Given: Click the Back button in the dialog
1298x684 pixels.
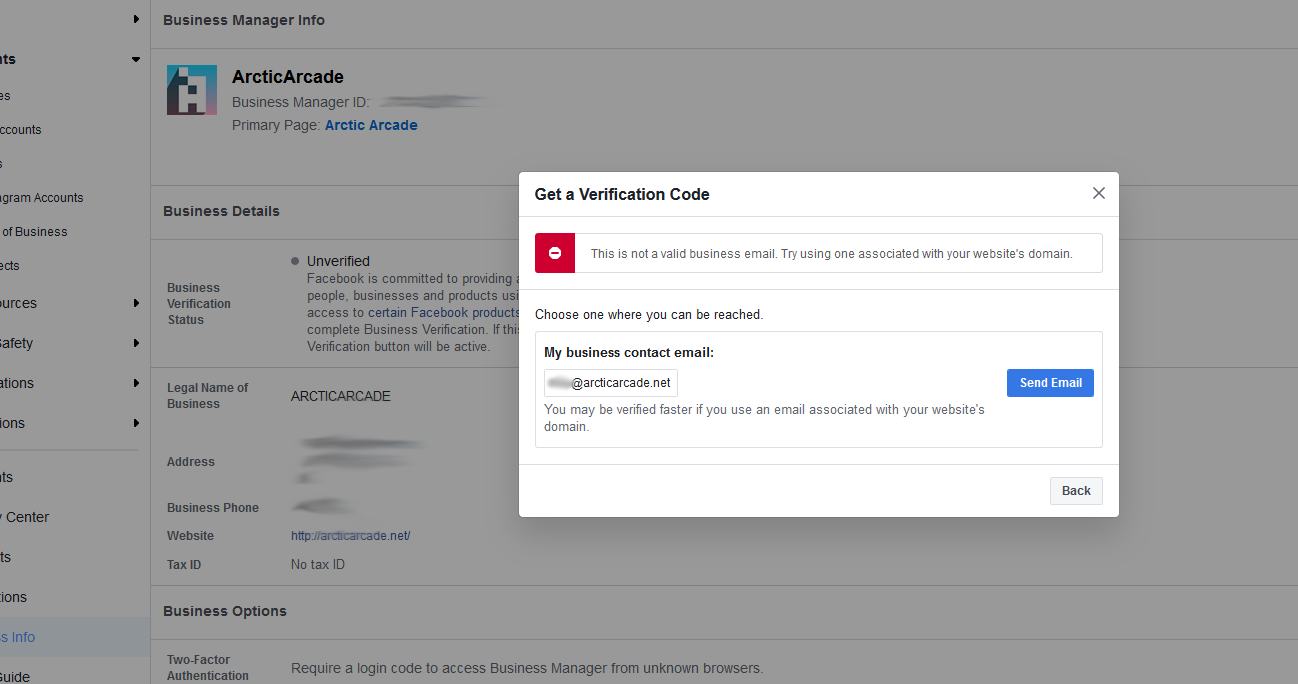Looking at the screenshot, I should (x=1076, y=491).
